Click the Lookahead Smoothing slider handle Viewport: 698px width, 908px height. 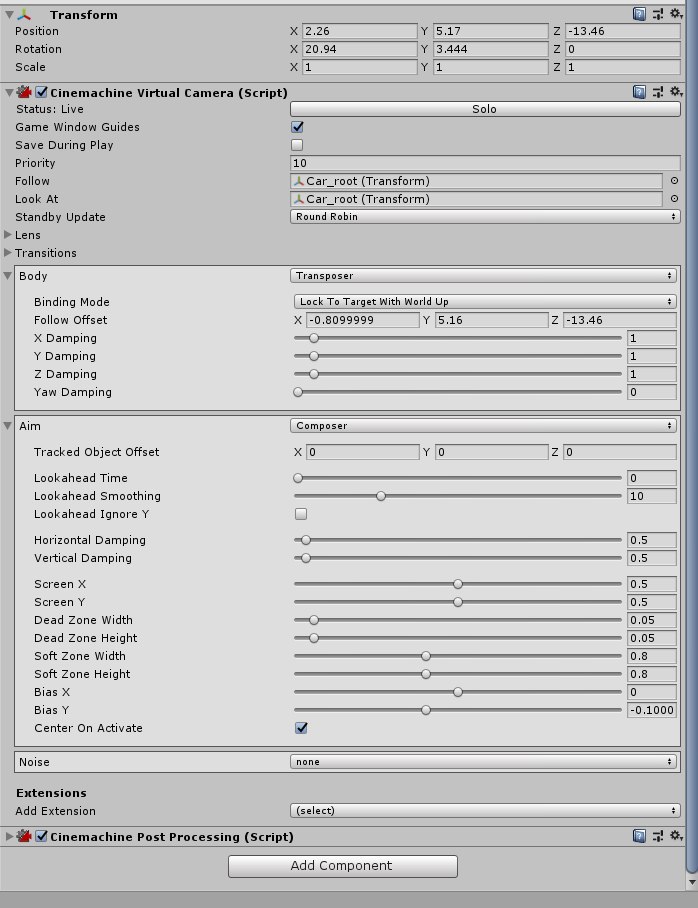[x=381, y=496]
